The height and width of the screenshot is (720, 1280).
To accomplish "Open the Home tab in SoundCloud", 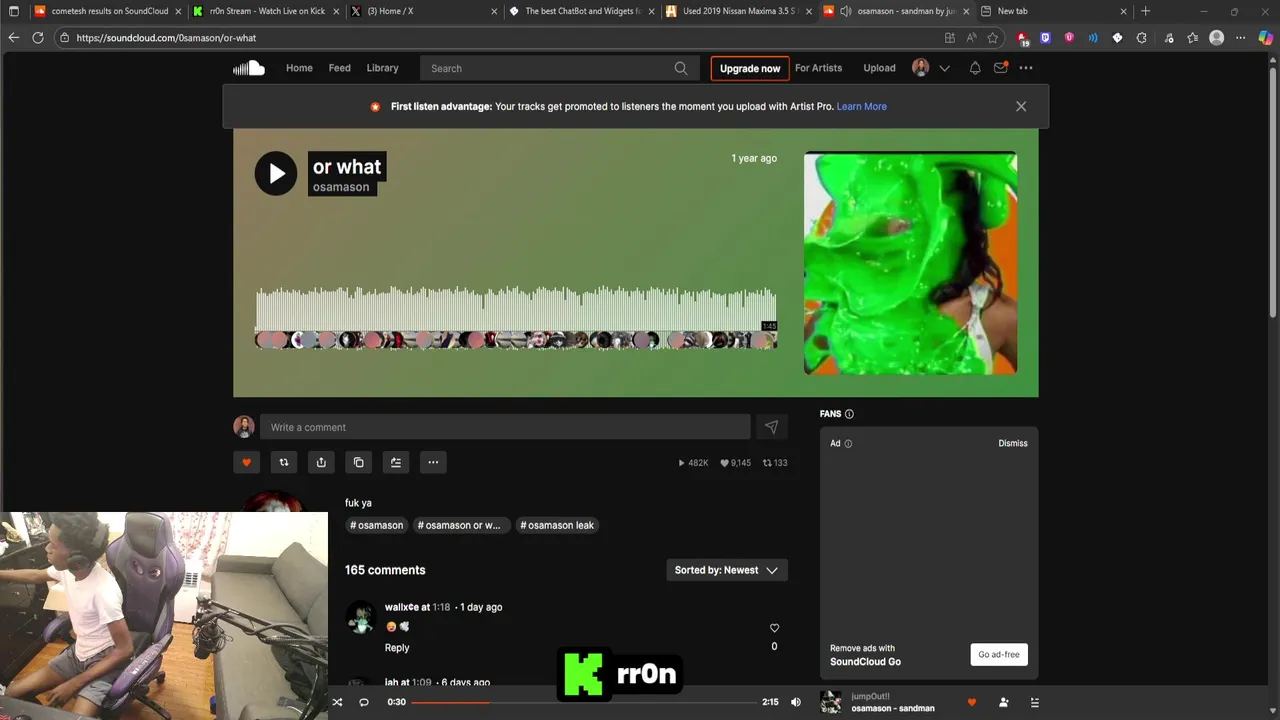I will point(299,68).
